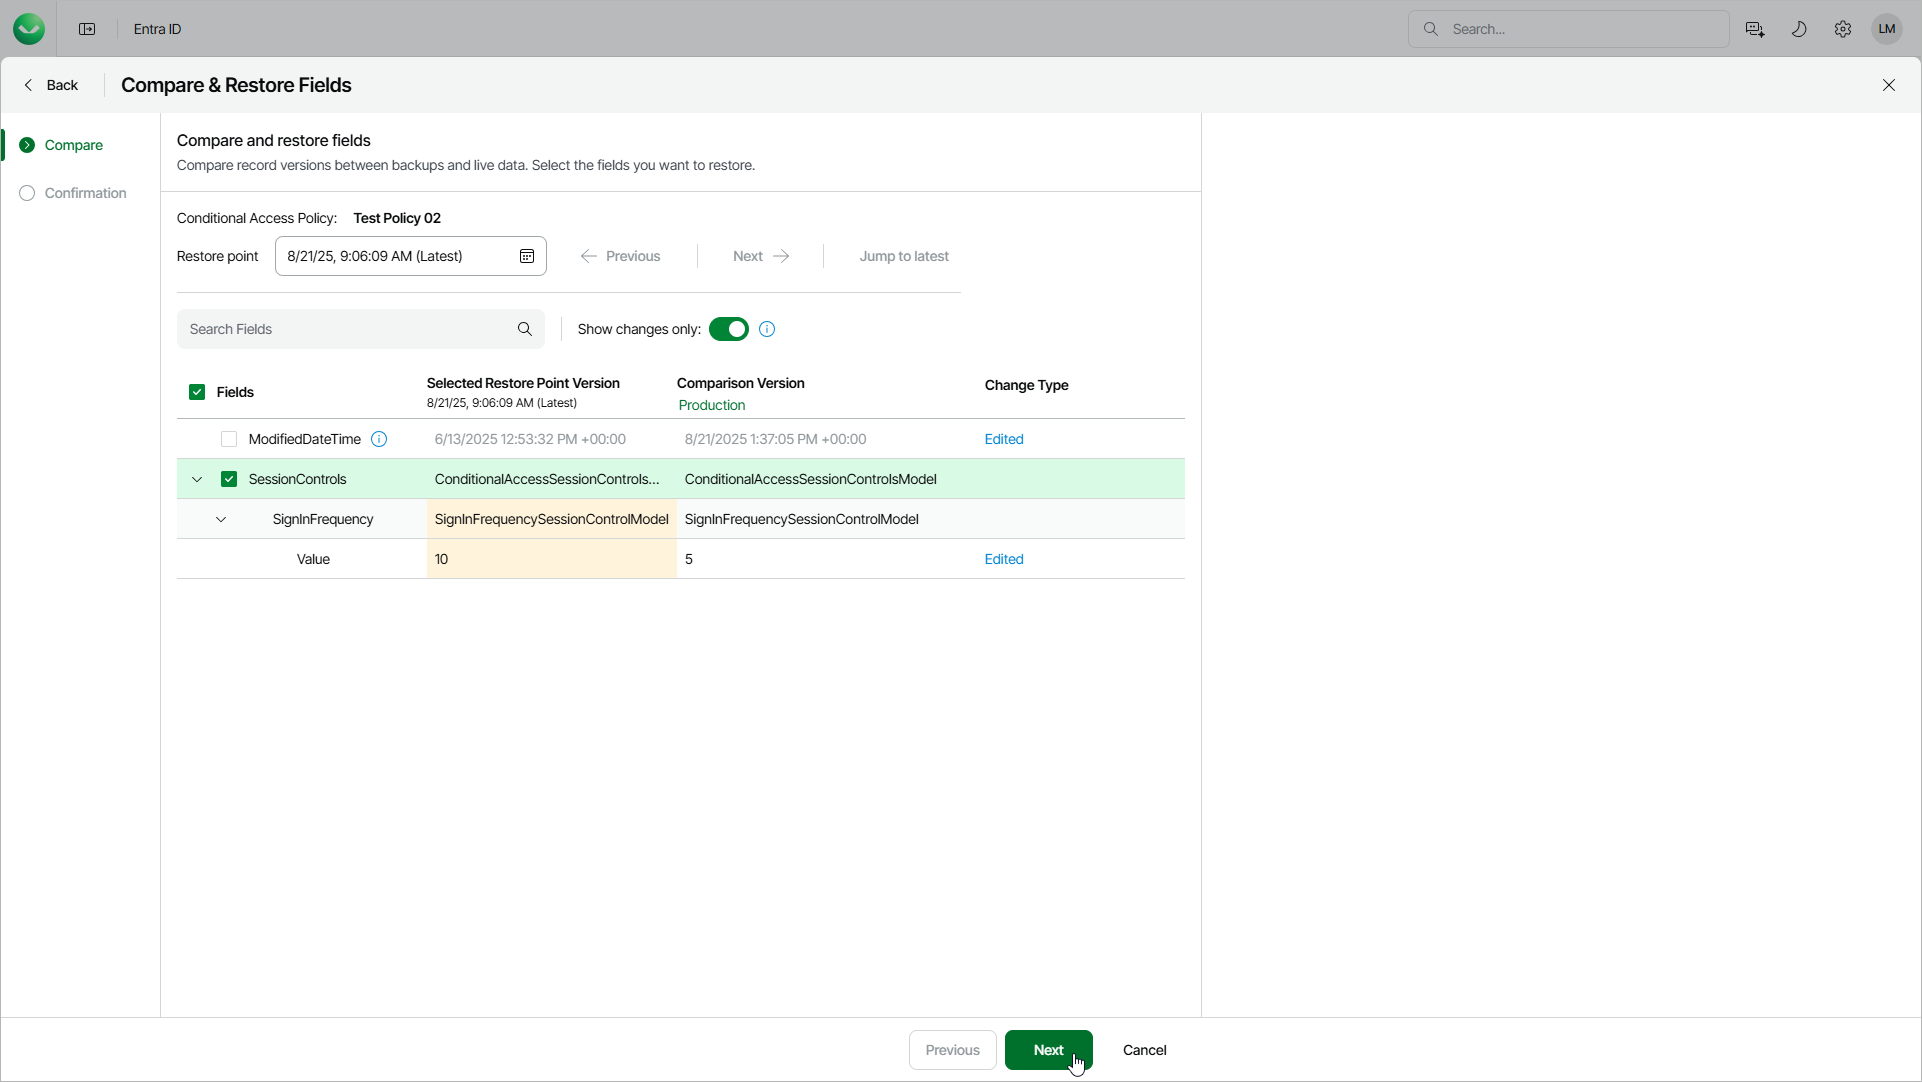1922x1082 pixels.
Task: Collapse the SignInFrequency node
Action: click(221, 519)
